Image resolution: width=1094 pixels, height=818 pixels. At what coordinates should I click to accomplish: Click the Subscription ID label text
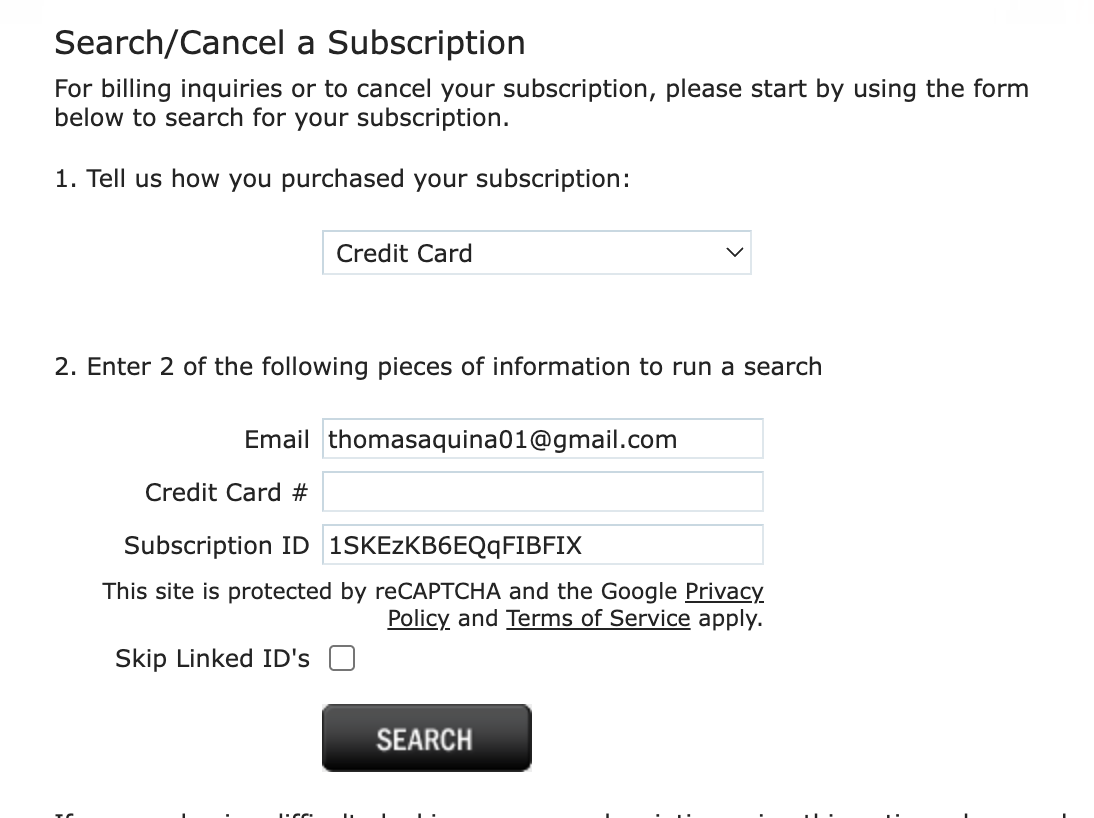point(216,545)
